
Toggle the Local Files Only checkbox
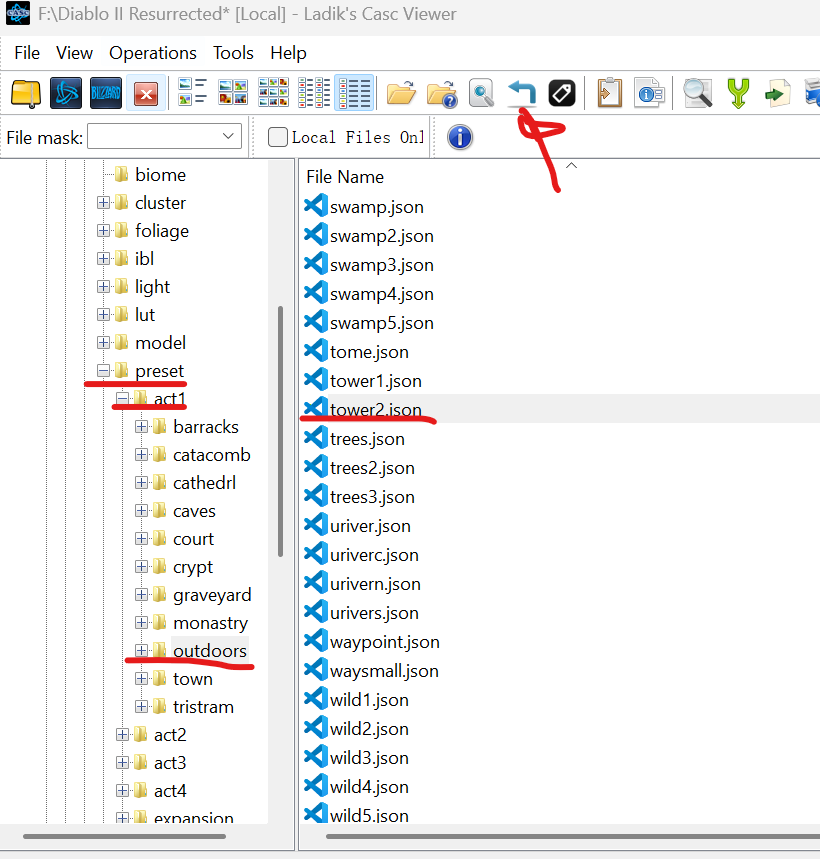[278, 137]
